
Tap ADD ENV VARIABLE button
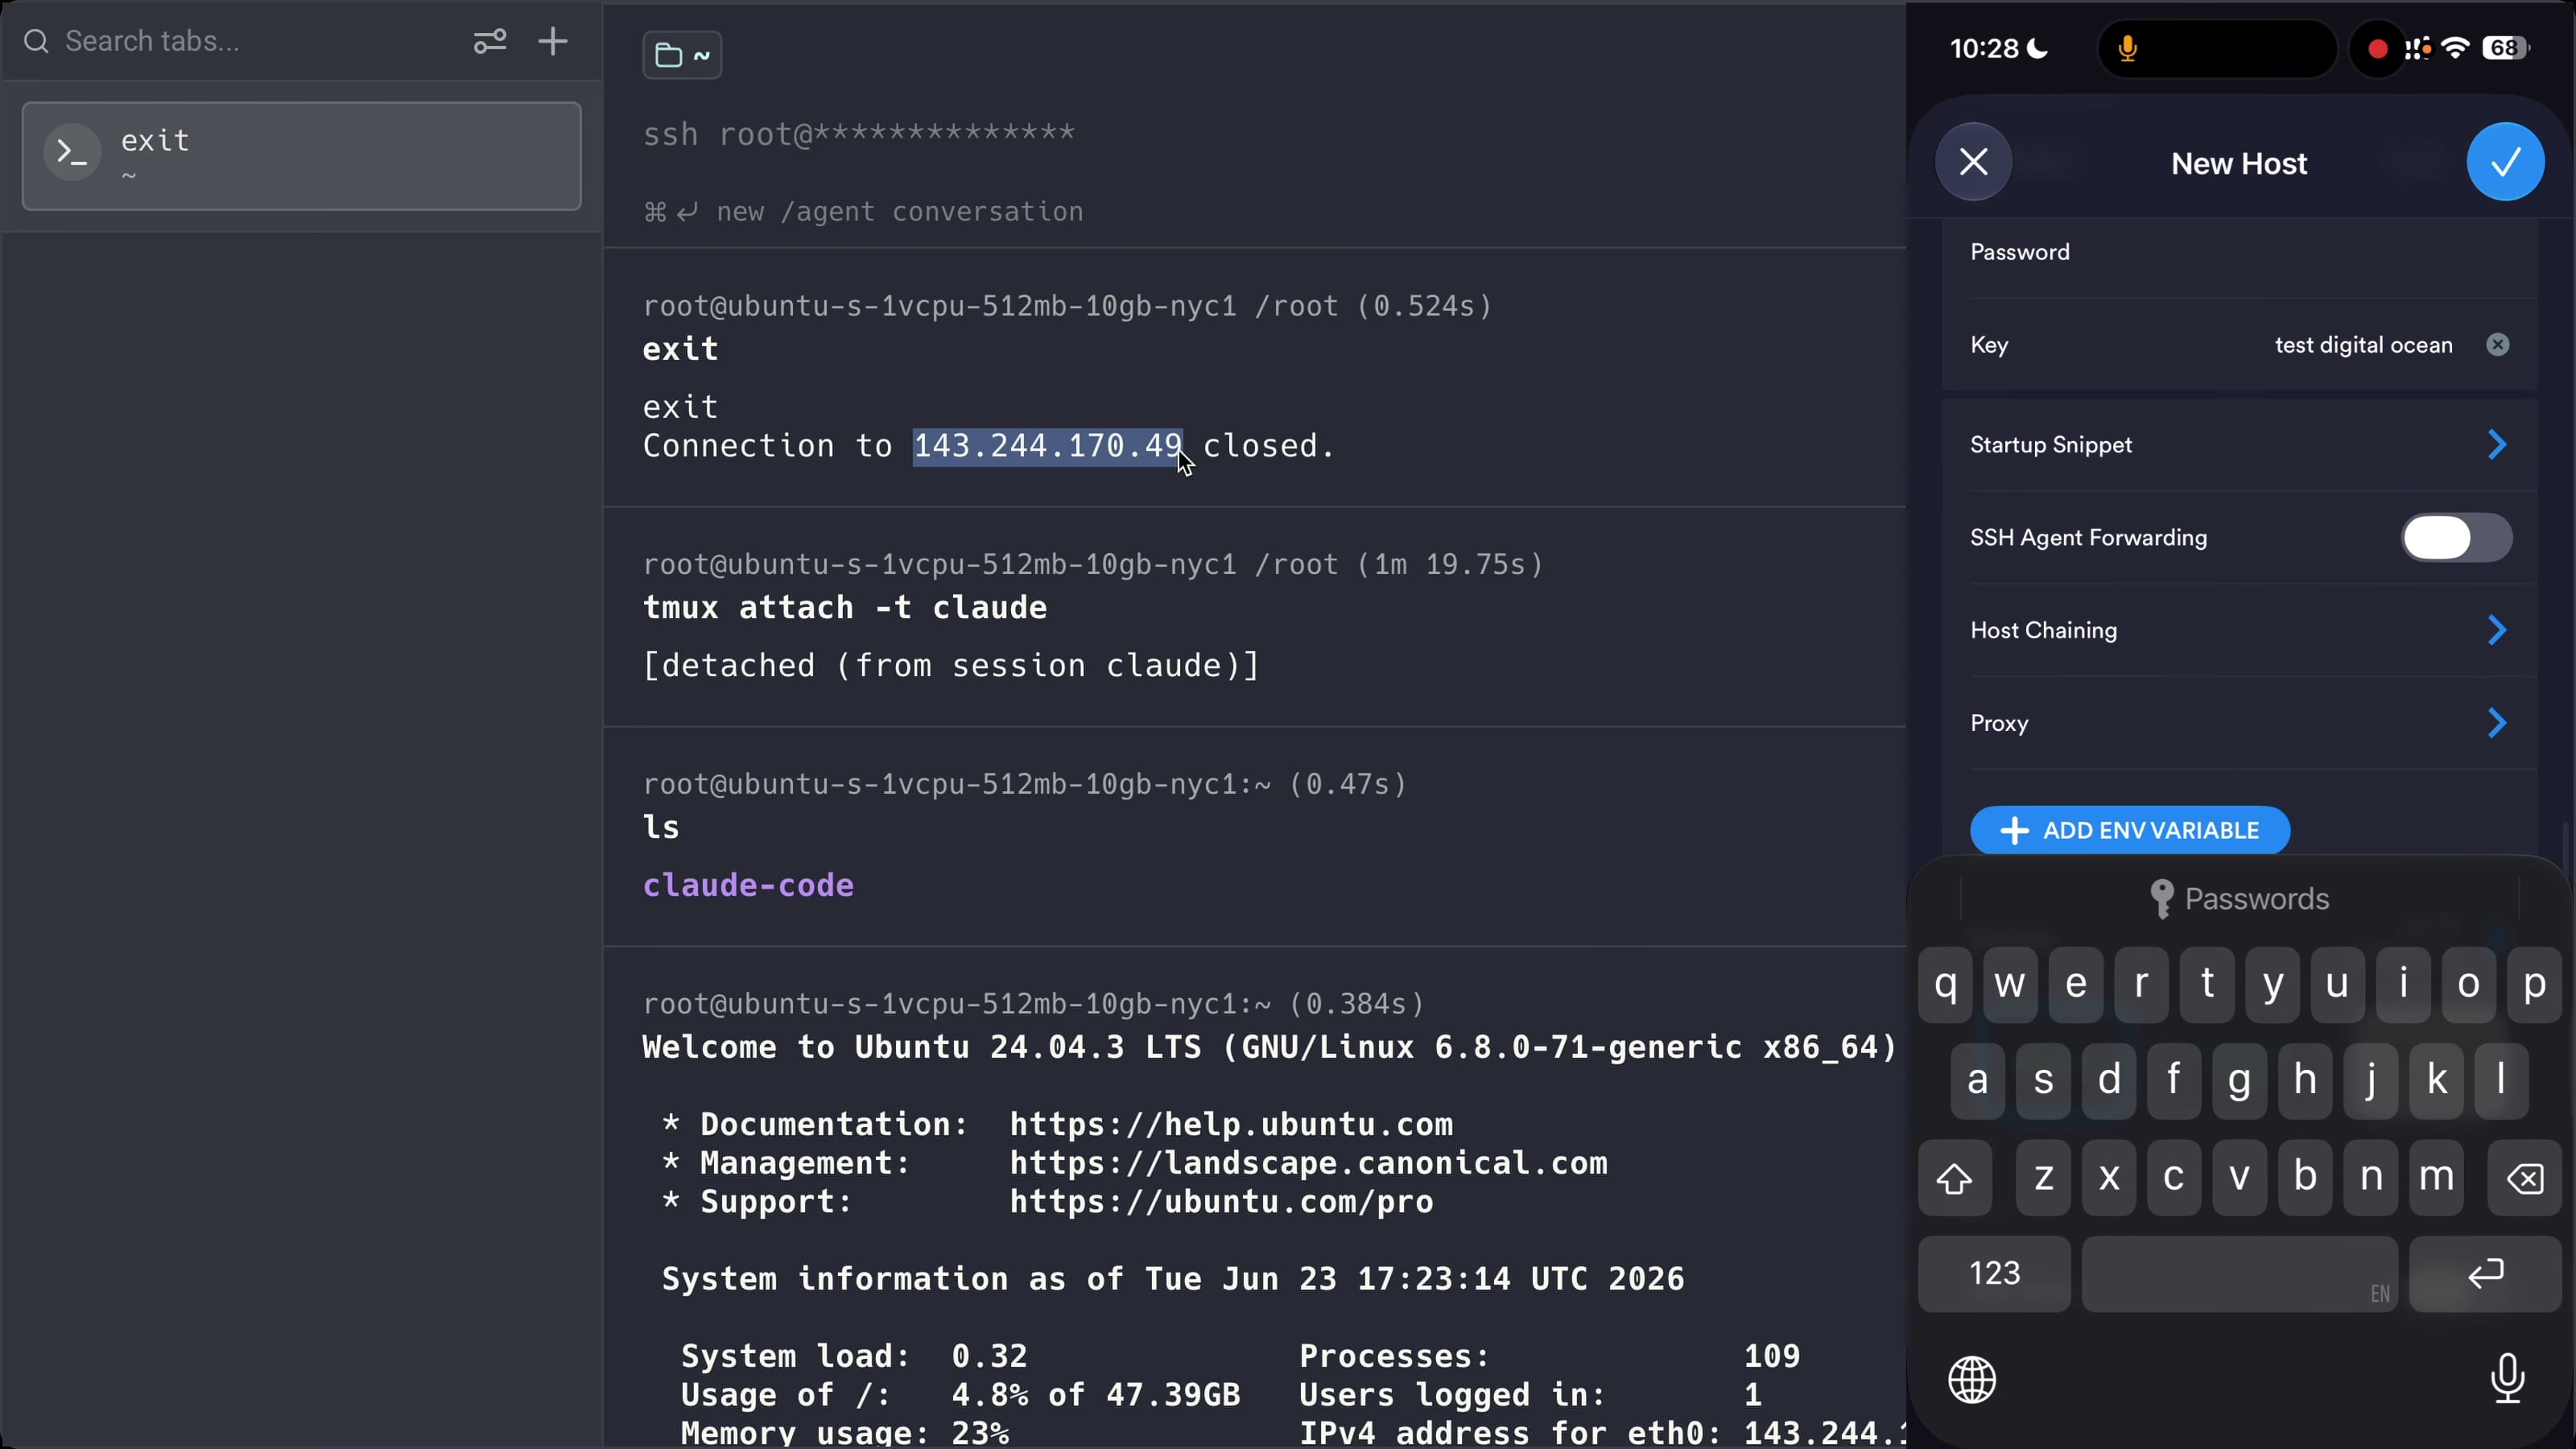click(2130, 830)
